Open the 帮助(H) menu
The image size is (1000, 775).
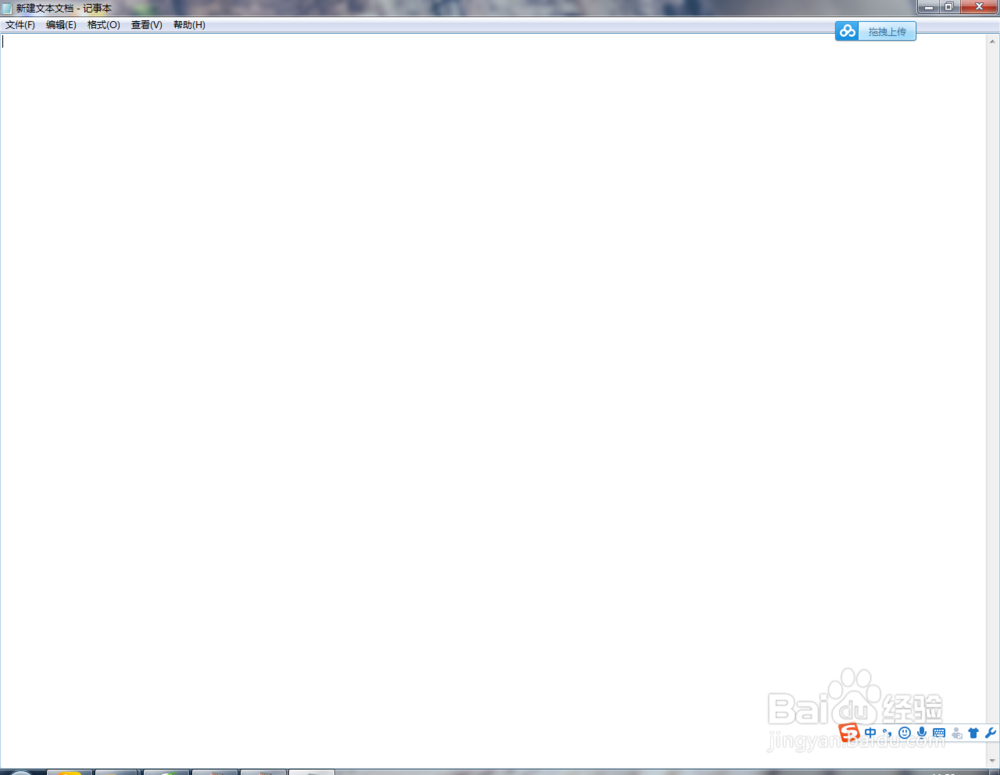click(x=189, y=25)
